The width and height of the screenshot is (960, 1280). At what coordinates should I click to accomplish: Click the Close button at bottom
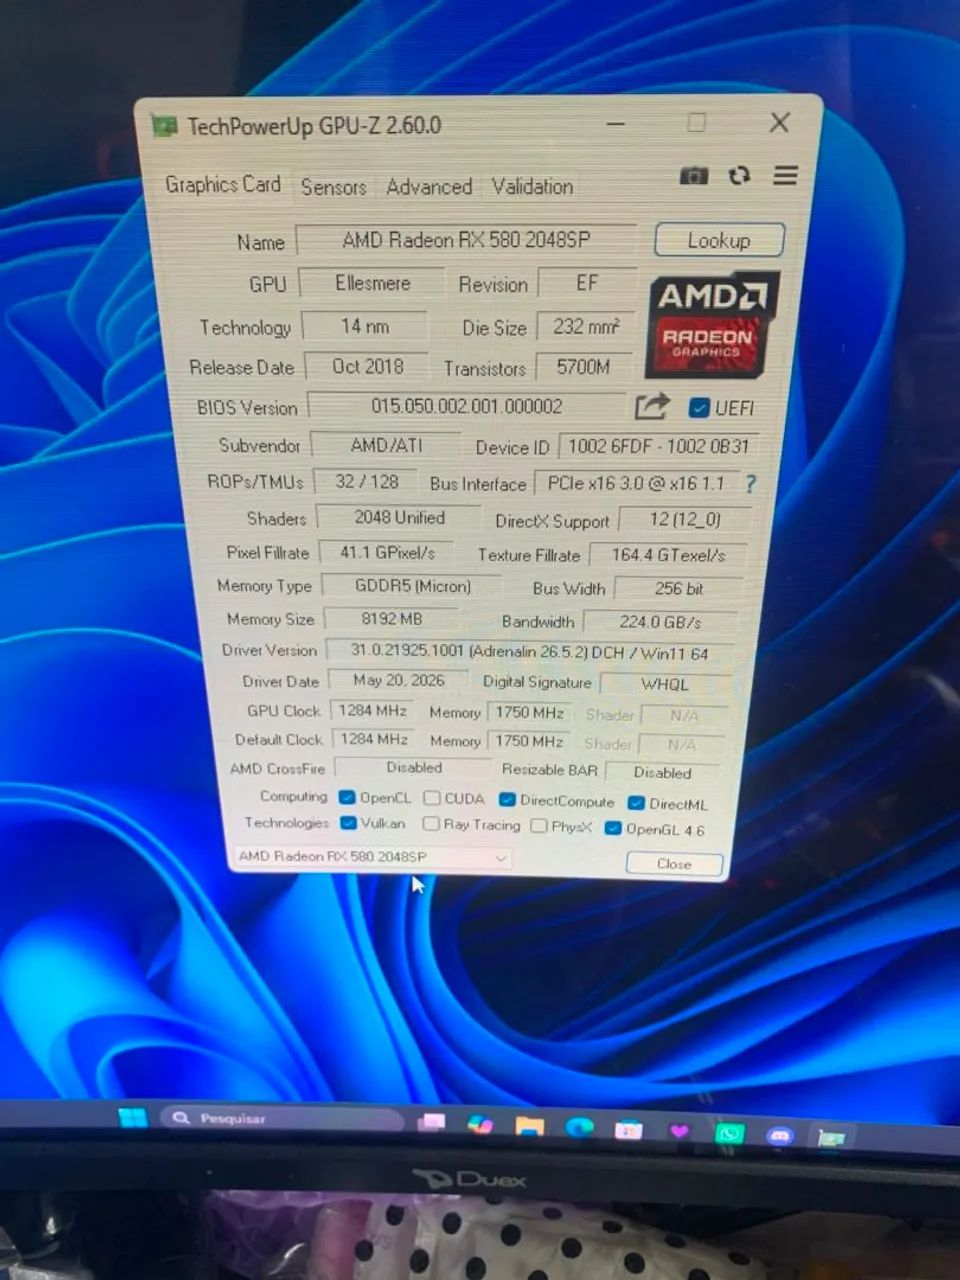coord(674,864)
